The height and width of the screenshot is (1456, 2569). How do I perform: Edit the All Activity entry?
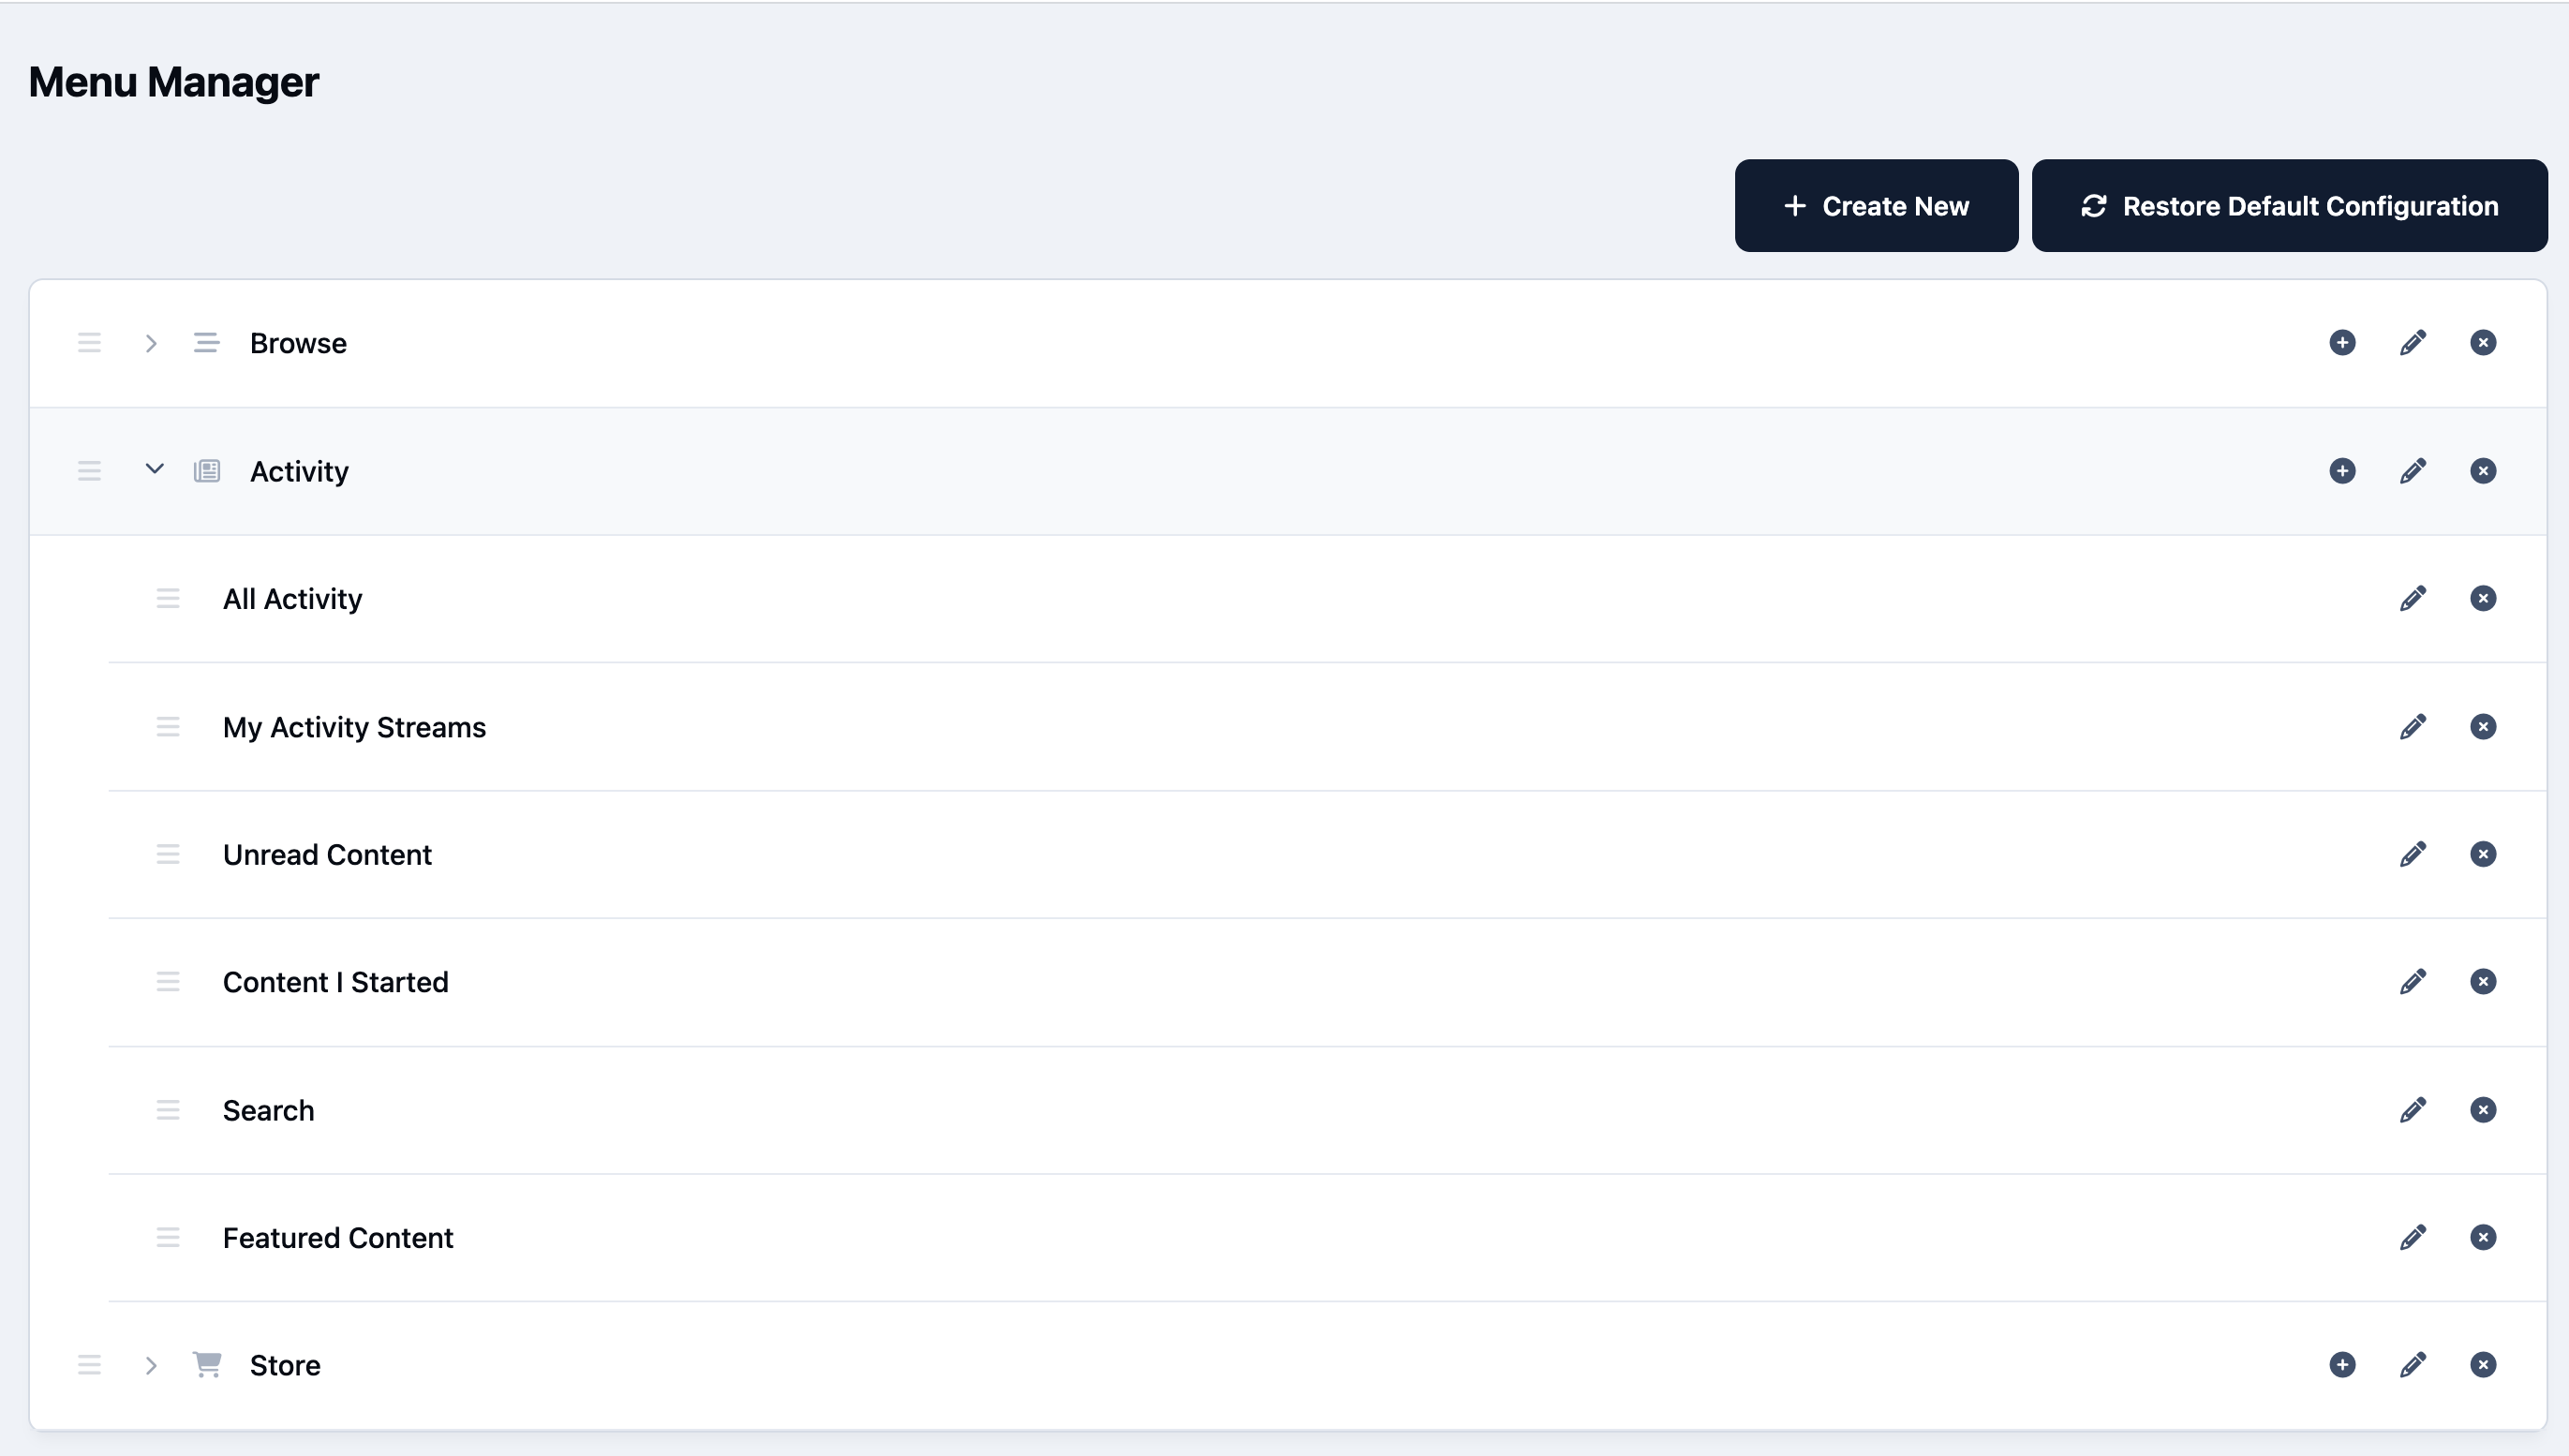click(x=2413, y=598)
